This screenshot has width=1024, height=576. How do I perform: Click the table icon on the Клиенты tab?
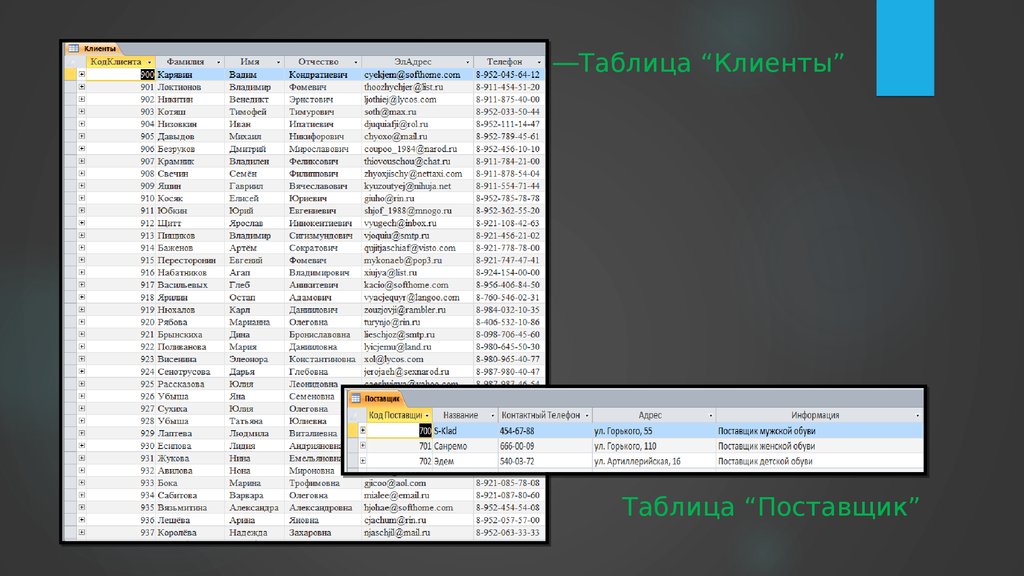point(73,48)
